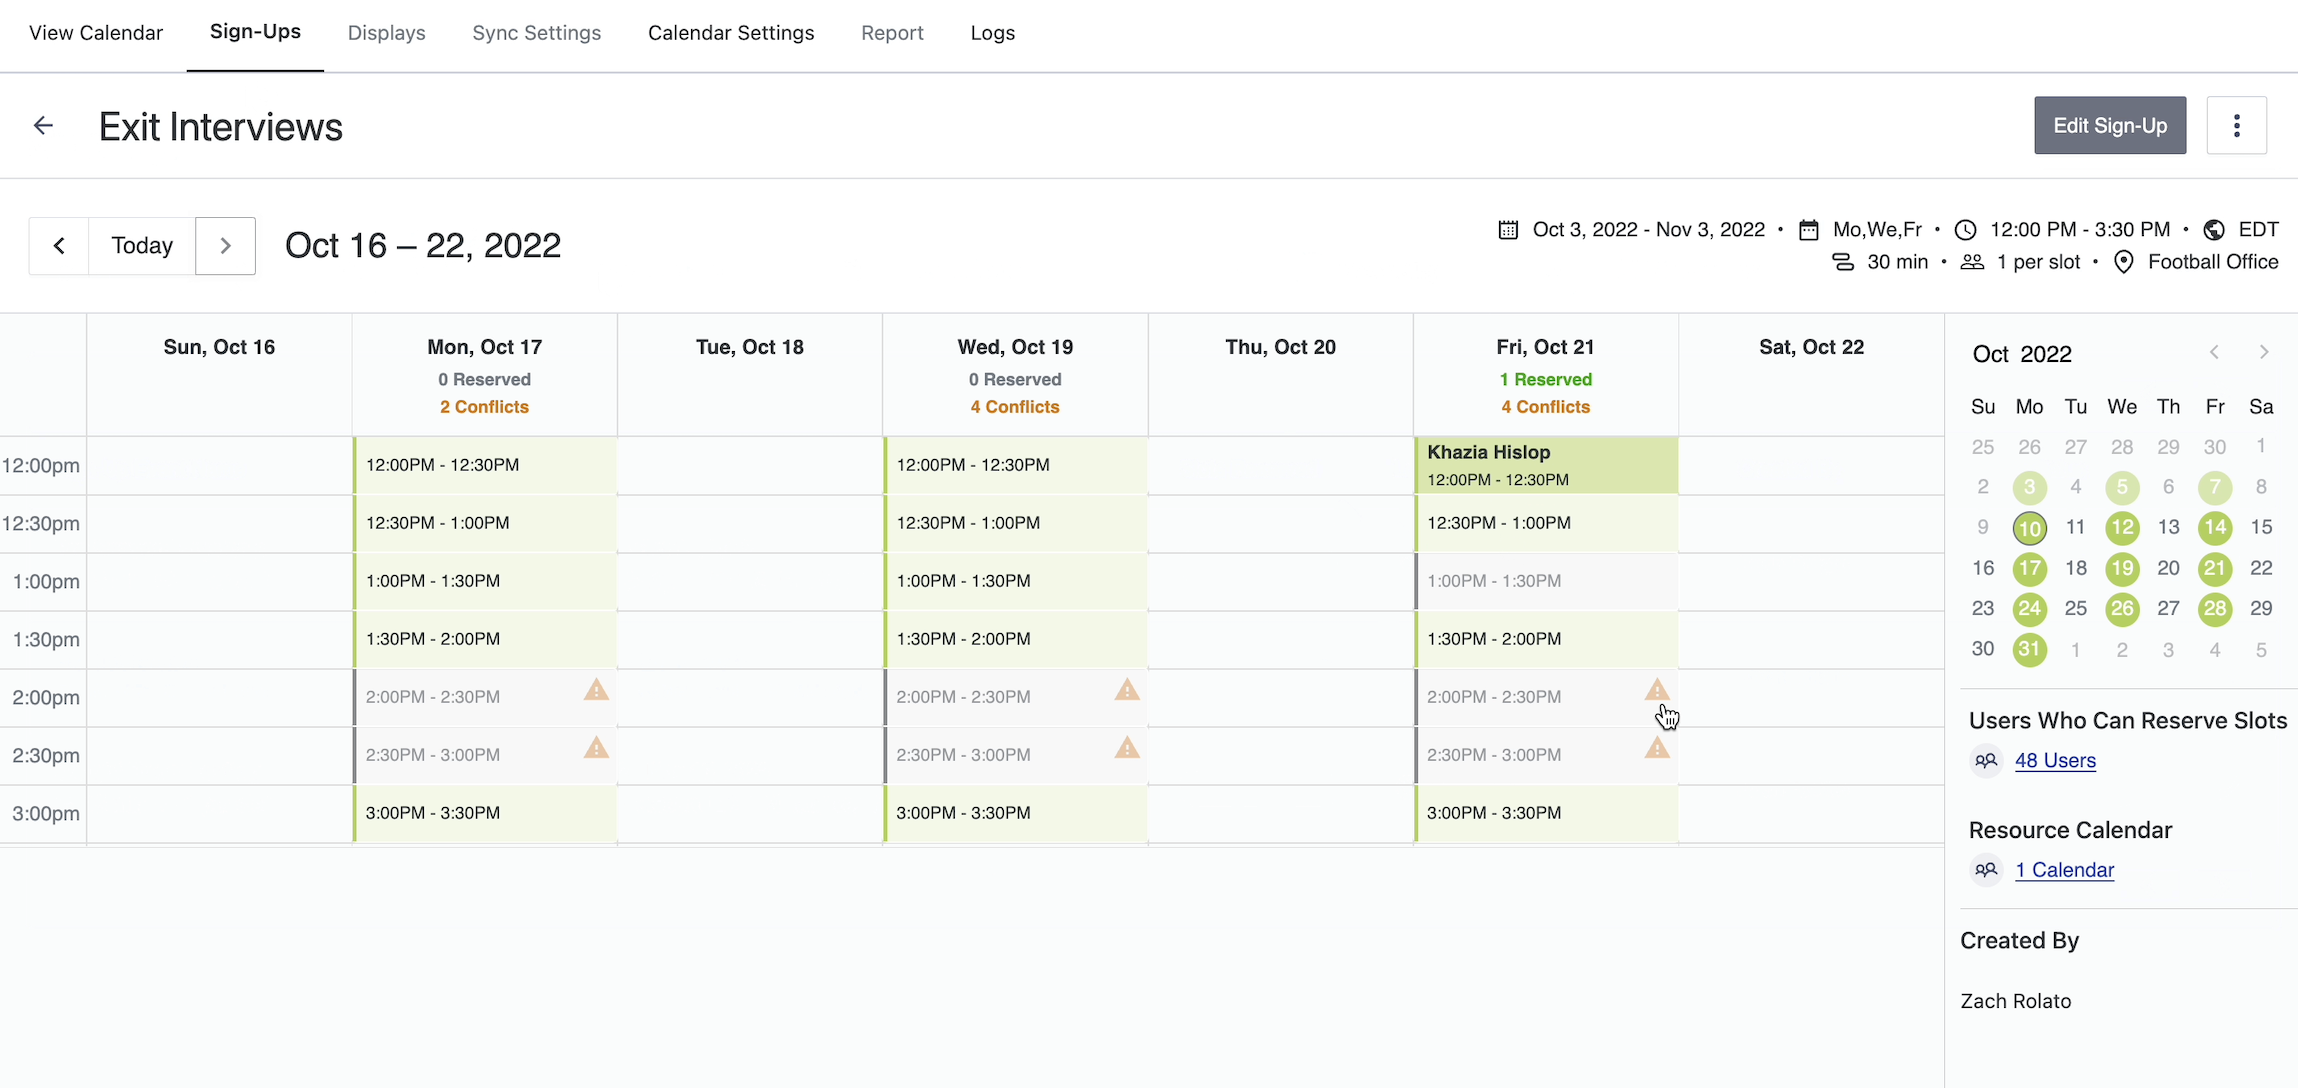The width and height of the screenshot is (2298, 1088).
Task: Go to previous month in mini calendar
Action: coord(2214,352)
